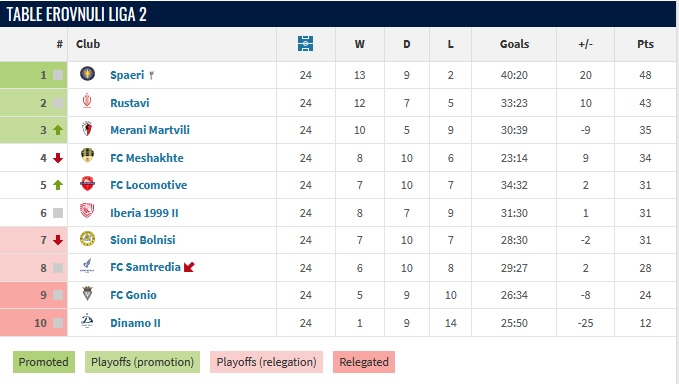Click the Relegated legend color box
This screenshot has width=679, height=384.
(364, 362)
